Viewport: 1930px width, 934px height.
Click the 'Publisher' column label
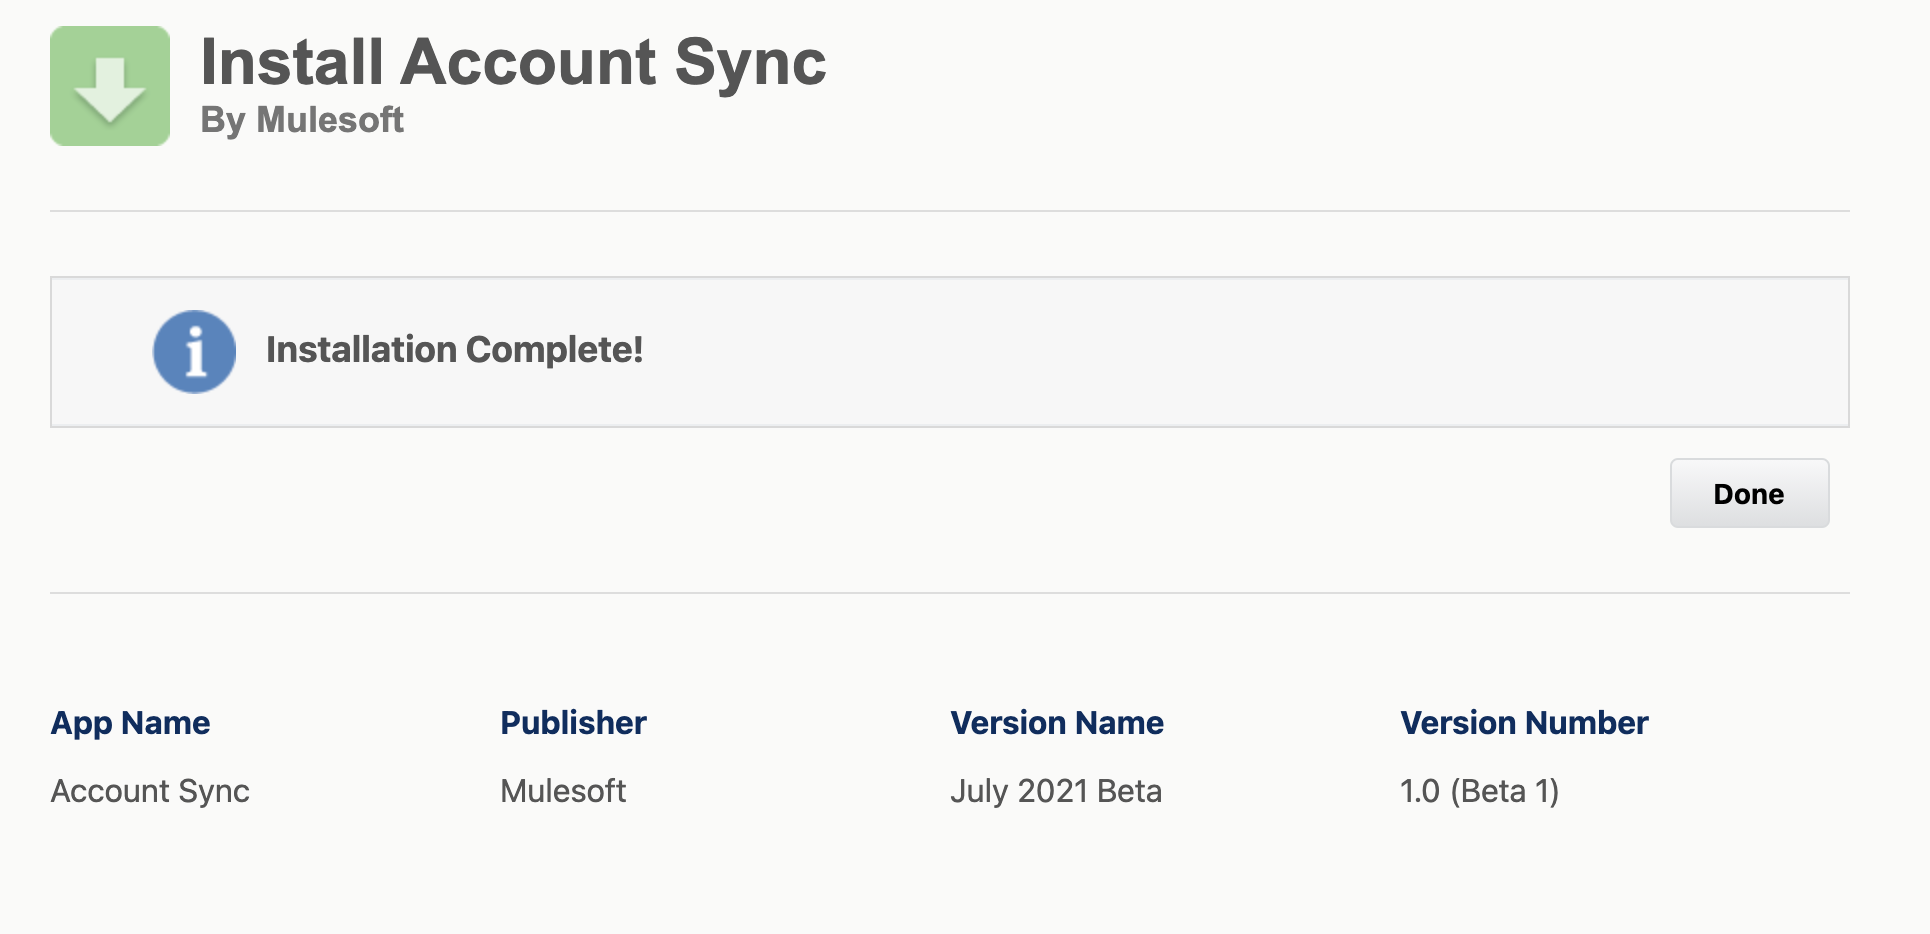tap(573, 722)
